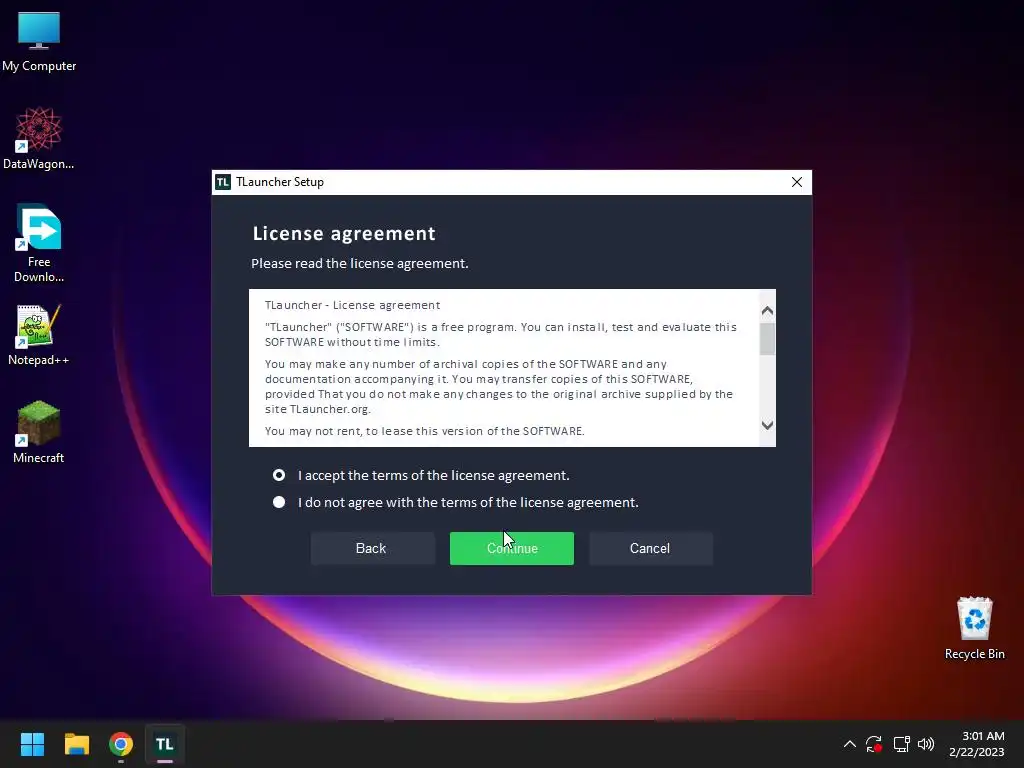Screen dimensions: 1024x768
Task: Click the 'Please read the license agreement.' text
Action: [360, 263]
